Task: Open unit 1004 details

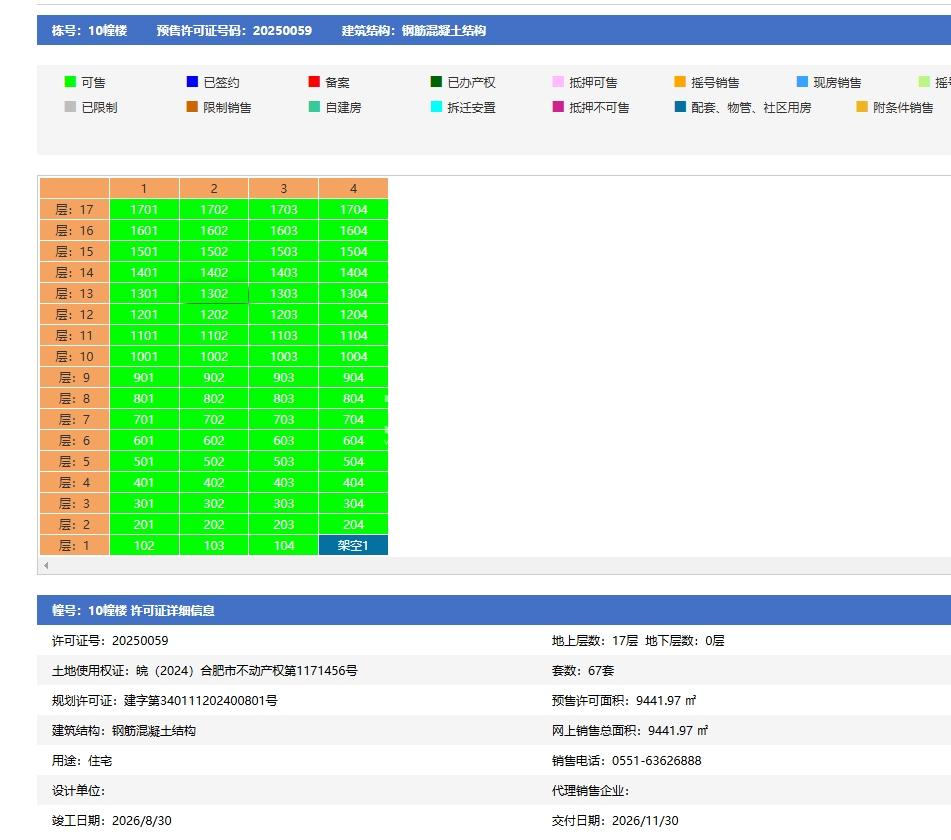Action: click(x=354, y=357)
